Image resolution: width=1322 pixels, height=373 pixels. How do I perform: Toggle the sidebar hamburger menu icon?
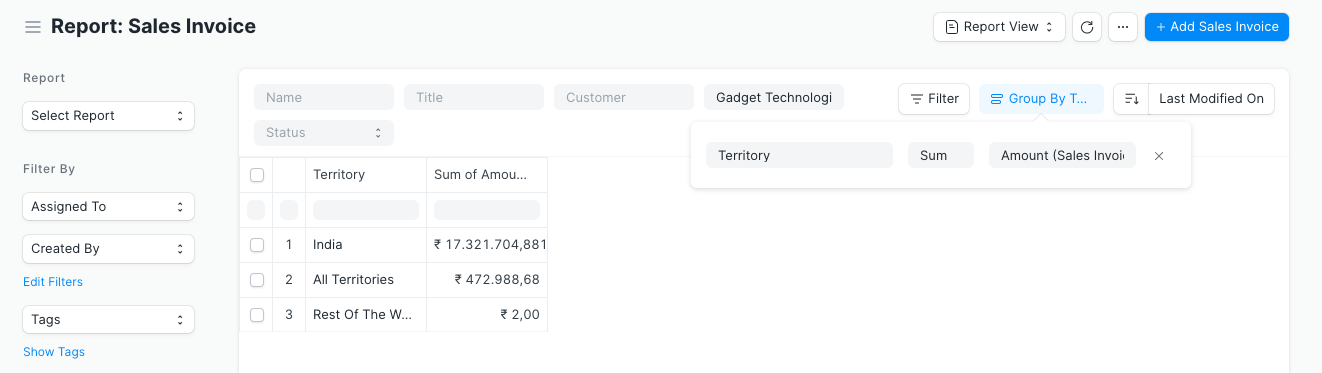click(x=33, y=27)
